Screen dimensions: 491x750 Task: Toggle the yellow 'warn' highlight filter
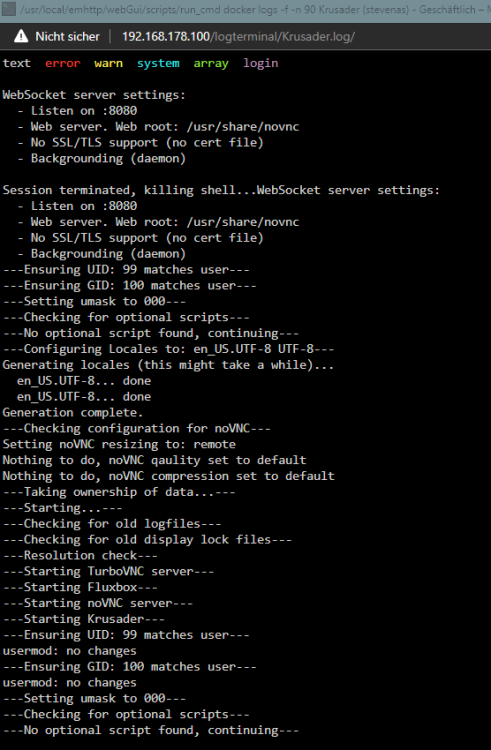[x=109, y=63]
